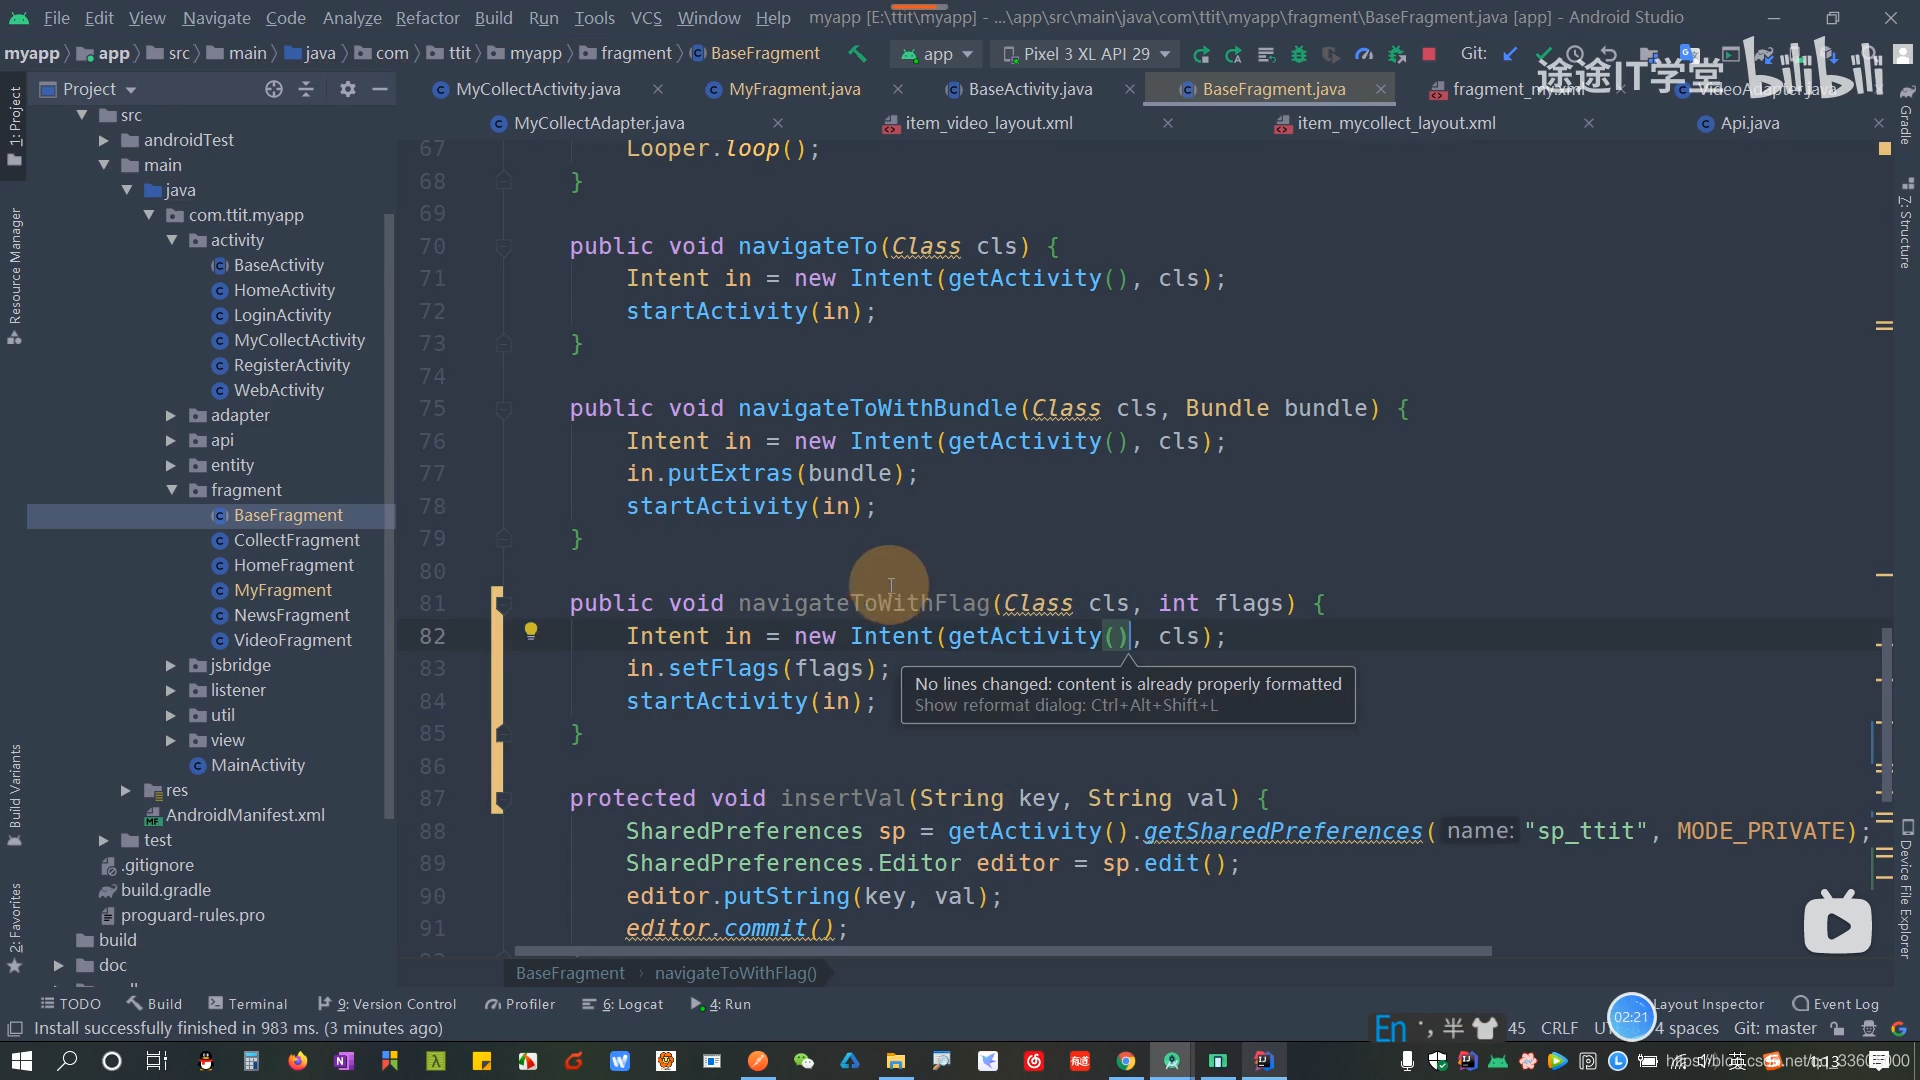Expand the entity folder
This screenshot has width=1920, height=1080.
click(170, 465)
